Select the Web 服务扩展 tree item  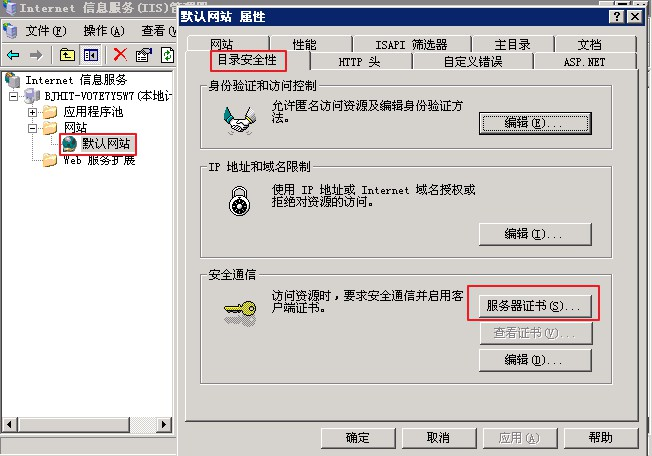pyautogui.click(x=99, y=160)
